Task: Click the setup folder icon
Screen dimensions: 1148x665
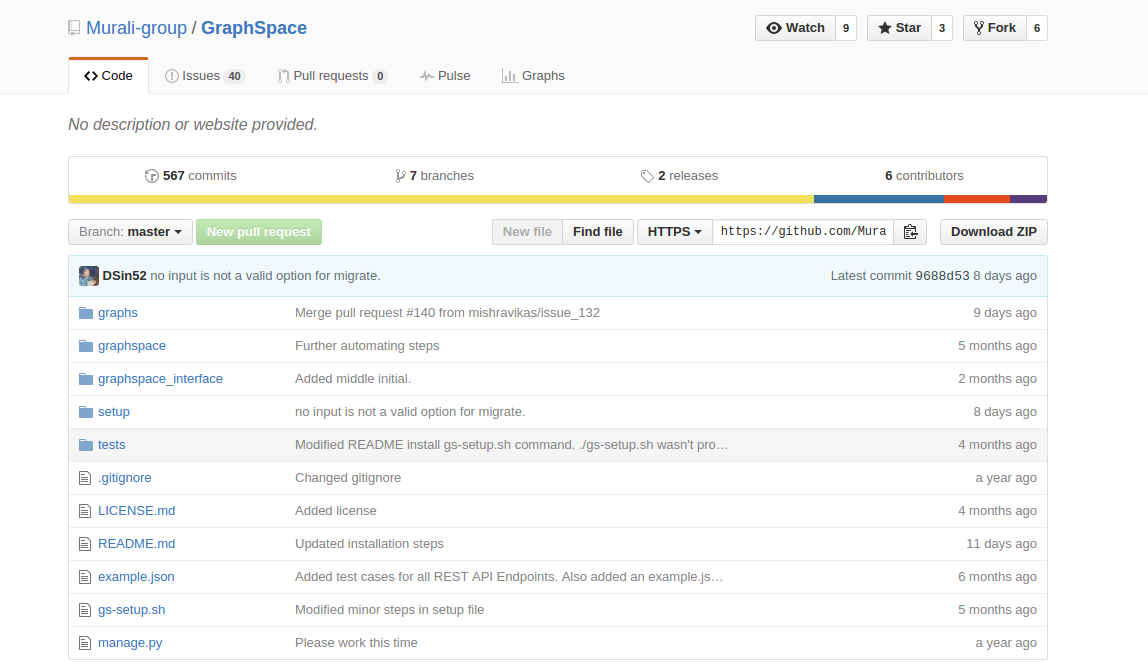Action: pos(86,412)
